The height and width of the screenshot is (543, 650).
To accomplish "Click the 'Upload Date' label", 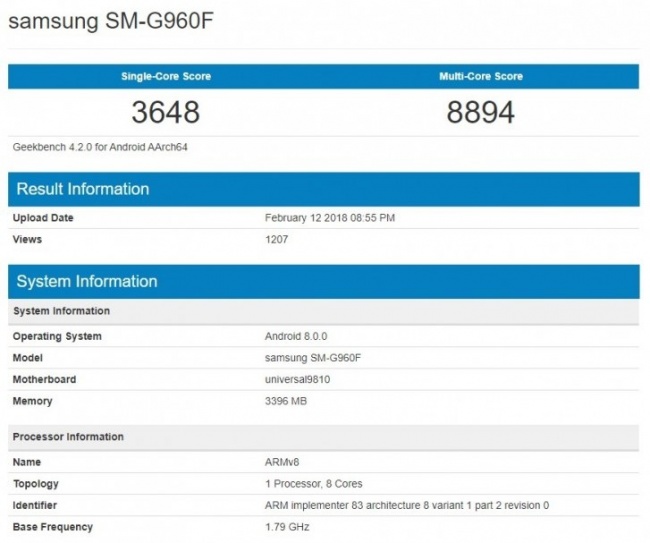I will [43, 218].
